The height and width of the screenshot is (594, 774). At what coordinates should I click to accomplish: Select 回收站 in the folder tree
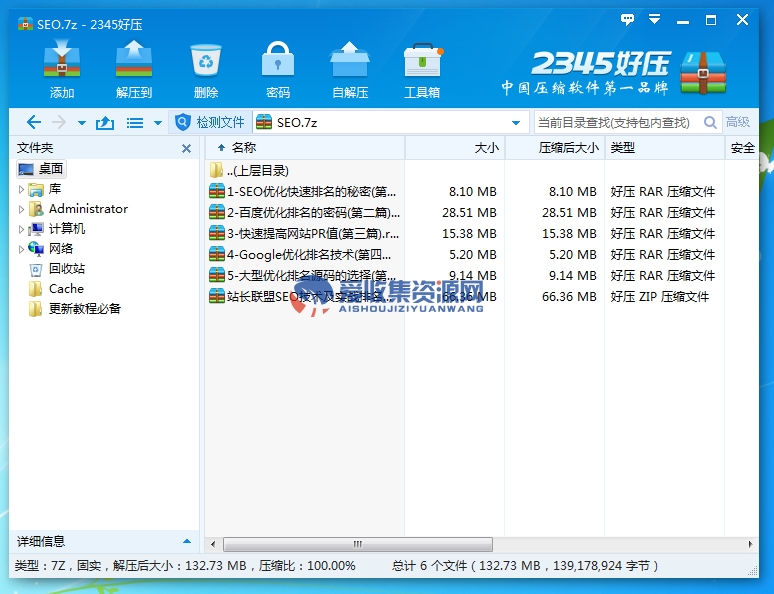pyautogui.click(x=67, y=269)
